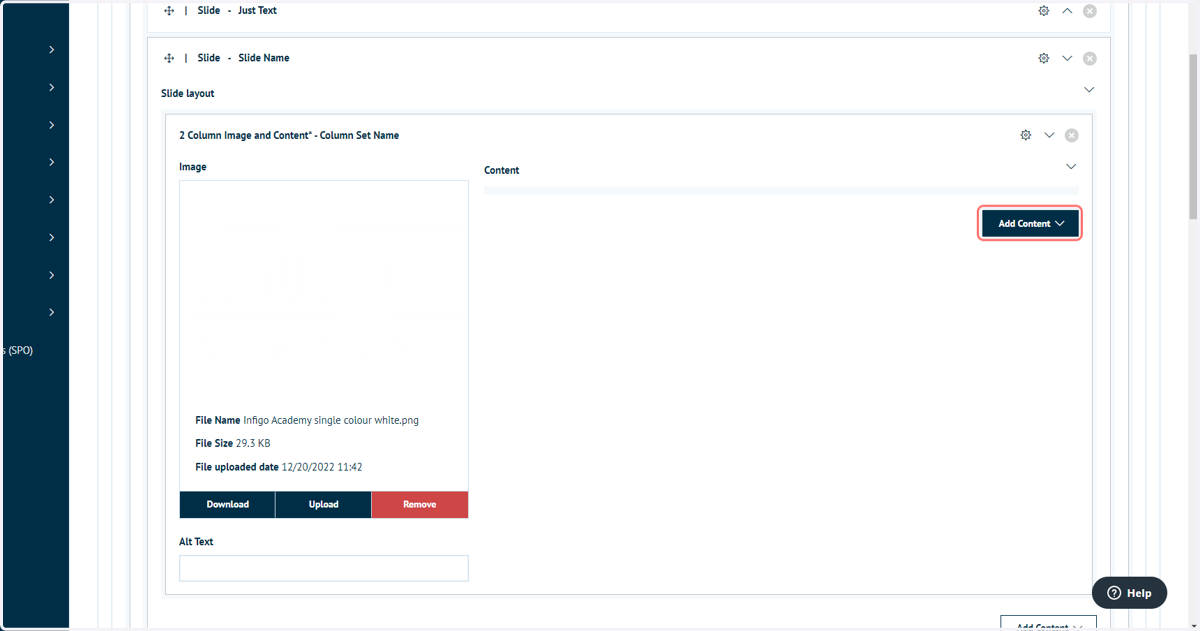Focus the Alt Text input field
Screen dimensions: 1200x631
tap(324, 568)
